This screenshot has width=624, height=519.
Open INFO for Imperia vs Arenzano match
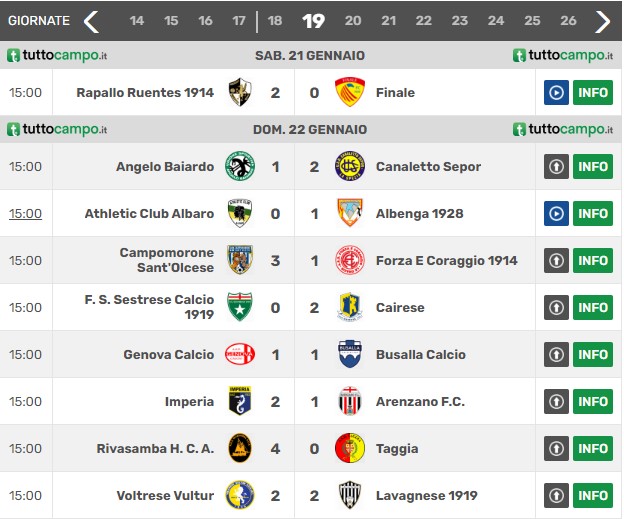[593, 401]
